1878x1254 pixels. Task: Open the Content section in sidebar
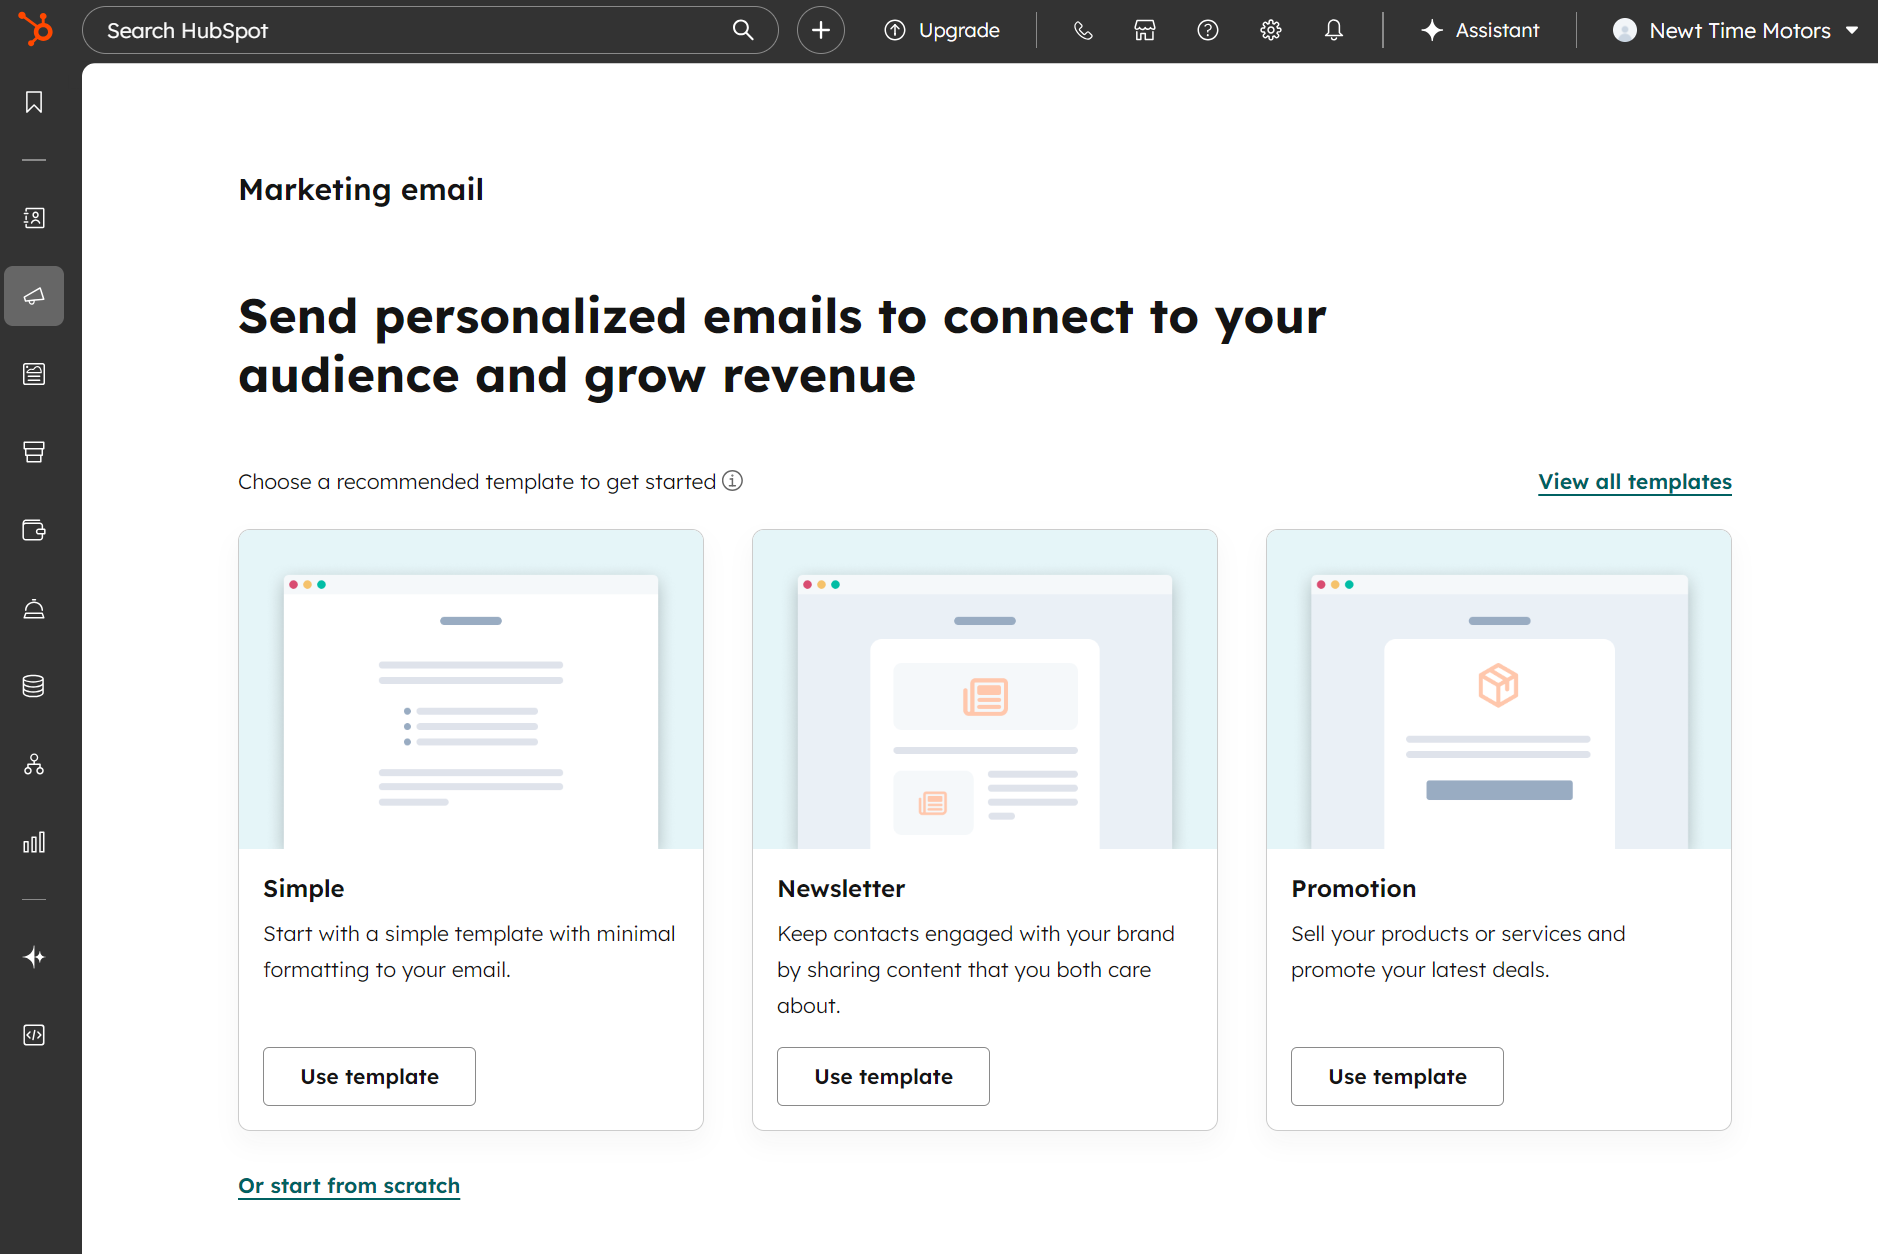34,374
